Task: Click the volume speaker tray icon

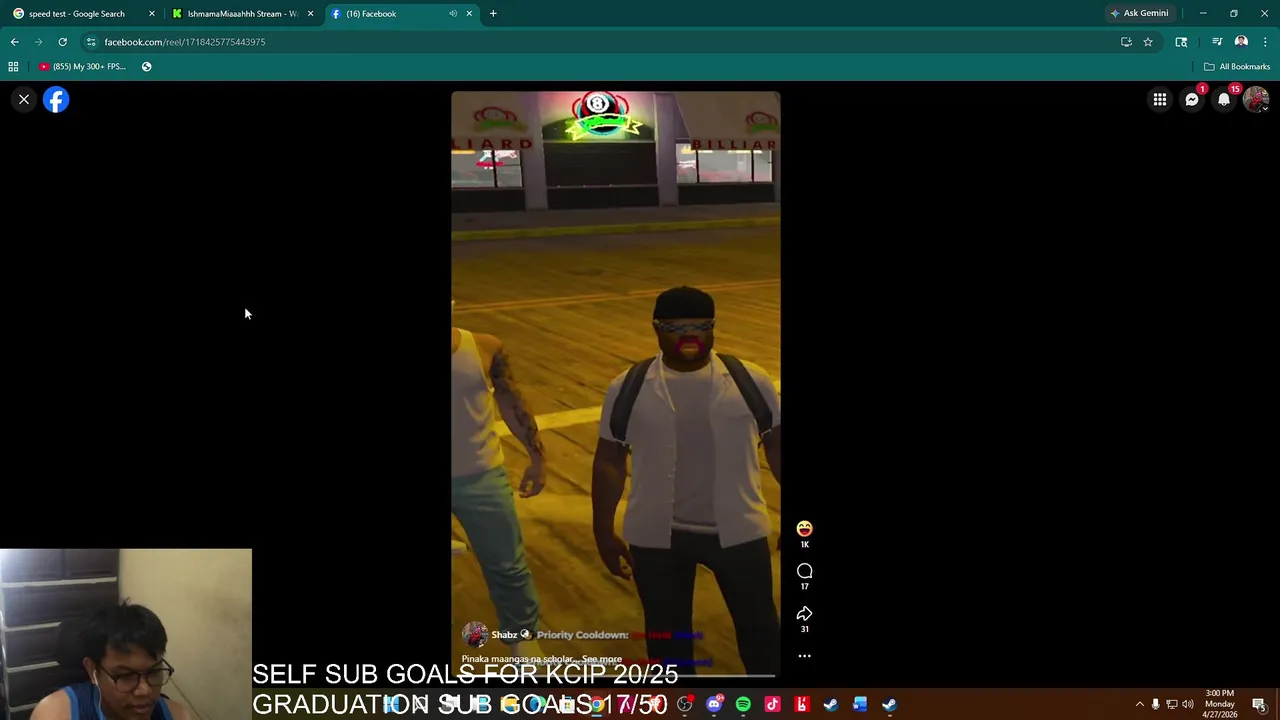Action: coord(1187,705)
